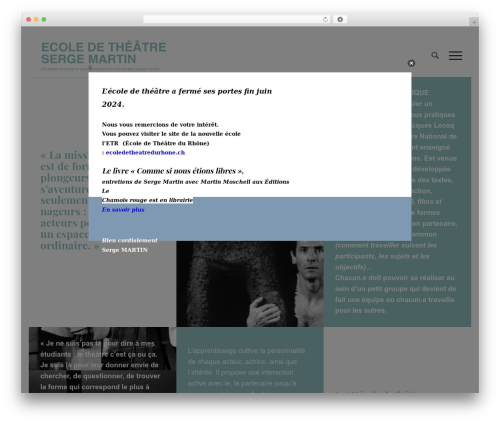Image resolution: width=500 pixels, height=423 pixels.
Task: Click the 'L'école de théâtre a fermé' heading
Action: coord(187,98)
